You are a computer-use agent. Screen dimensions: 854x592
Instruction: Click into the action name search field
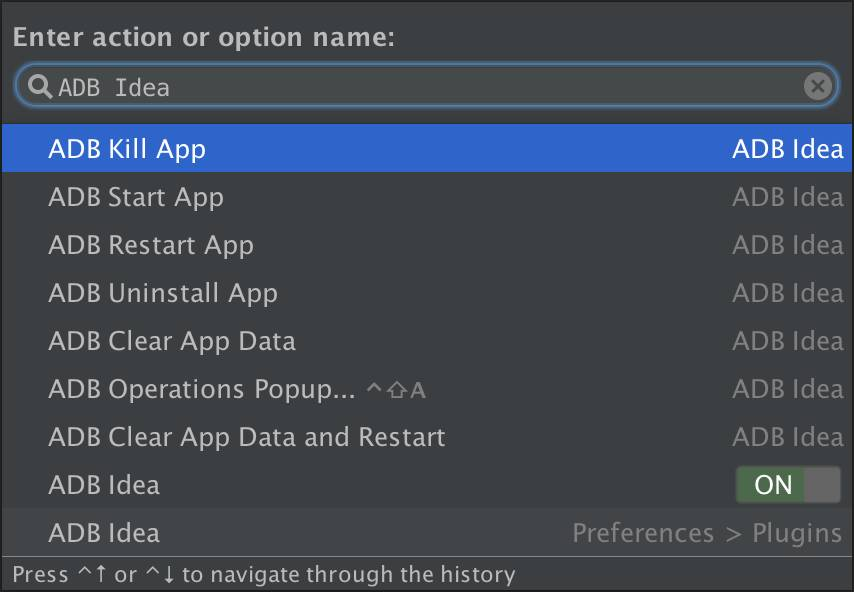coord(420,87)
